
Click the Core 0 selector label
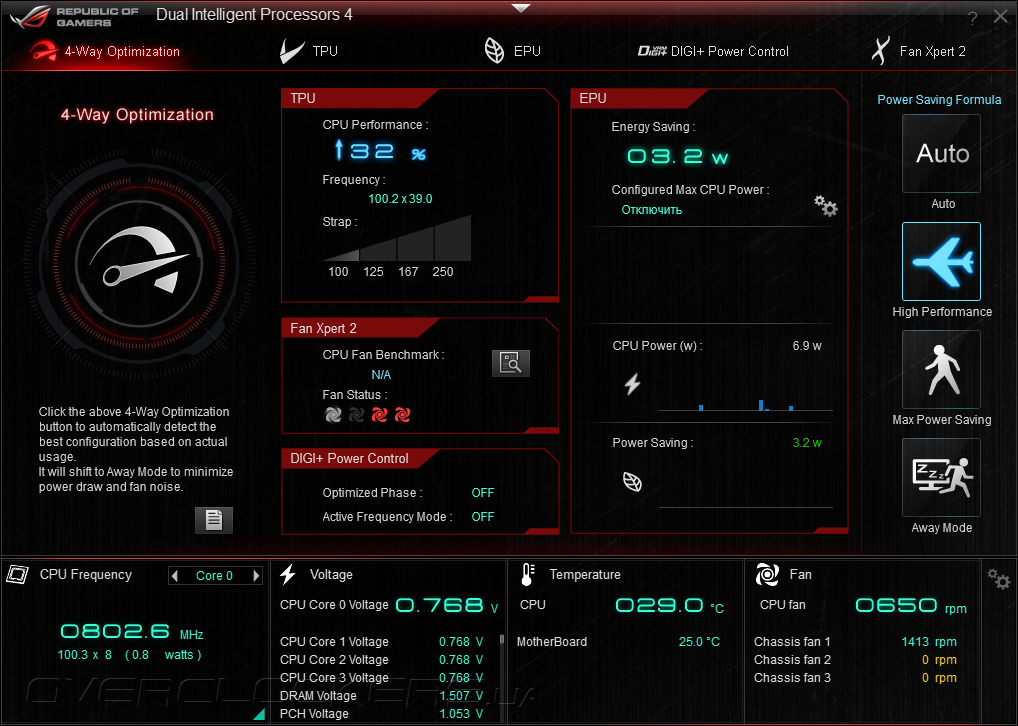214,575
